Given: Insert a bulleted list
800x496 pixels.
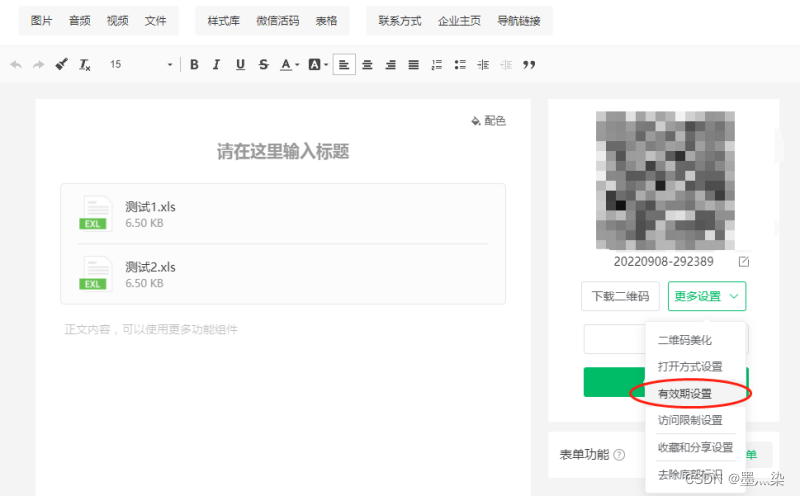Looking at the screenshot, I should tap(460, 65).
